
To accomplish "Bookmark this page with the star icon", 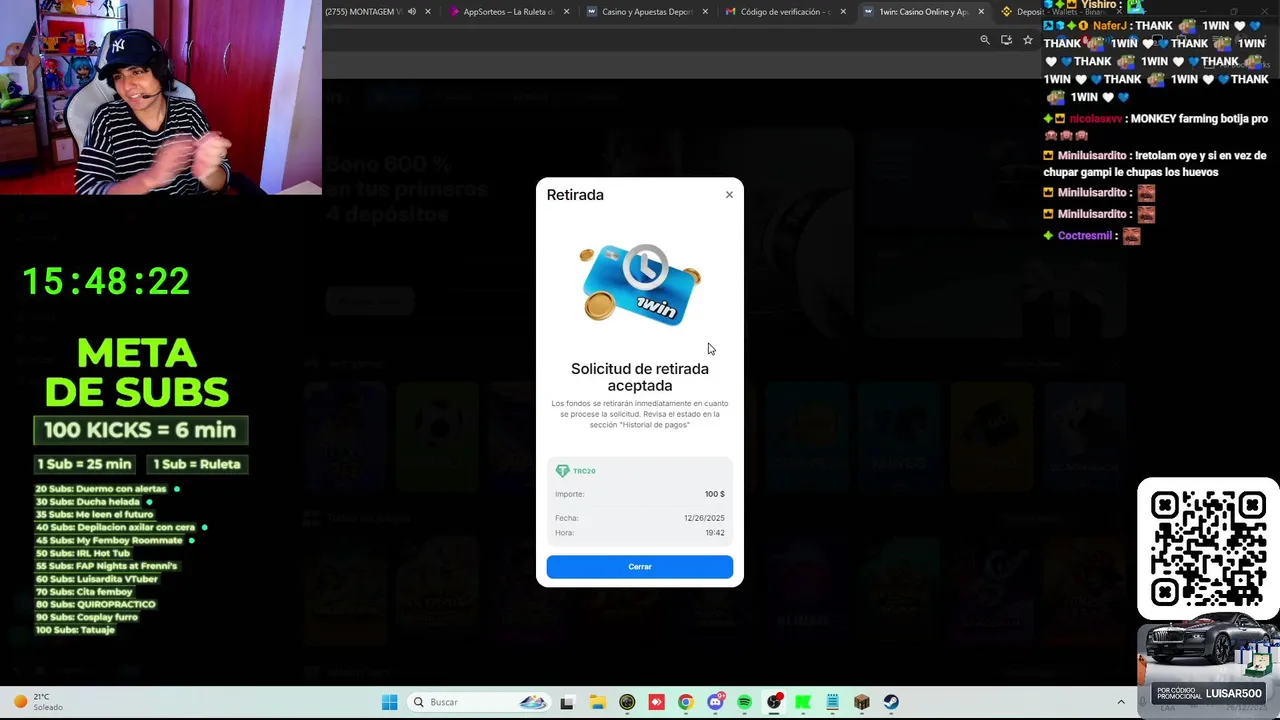I will pyautogui.click(x=1027, y=40).
